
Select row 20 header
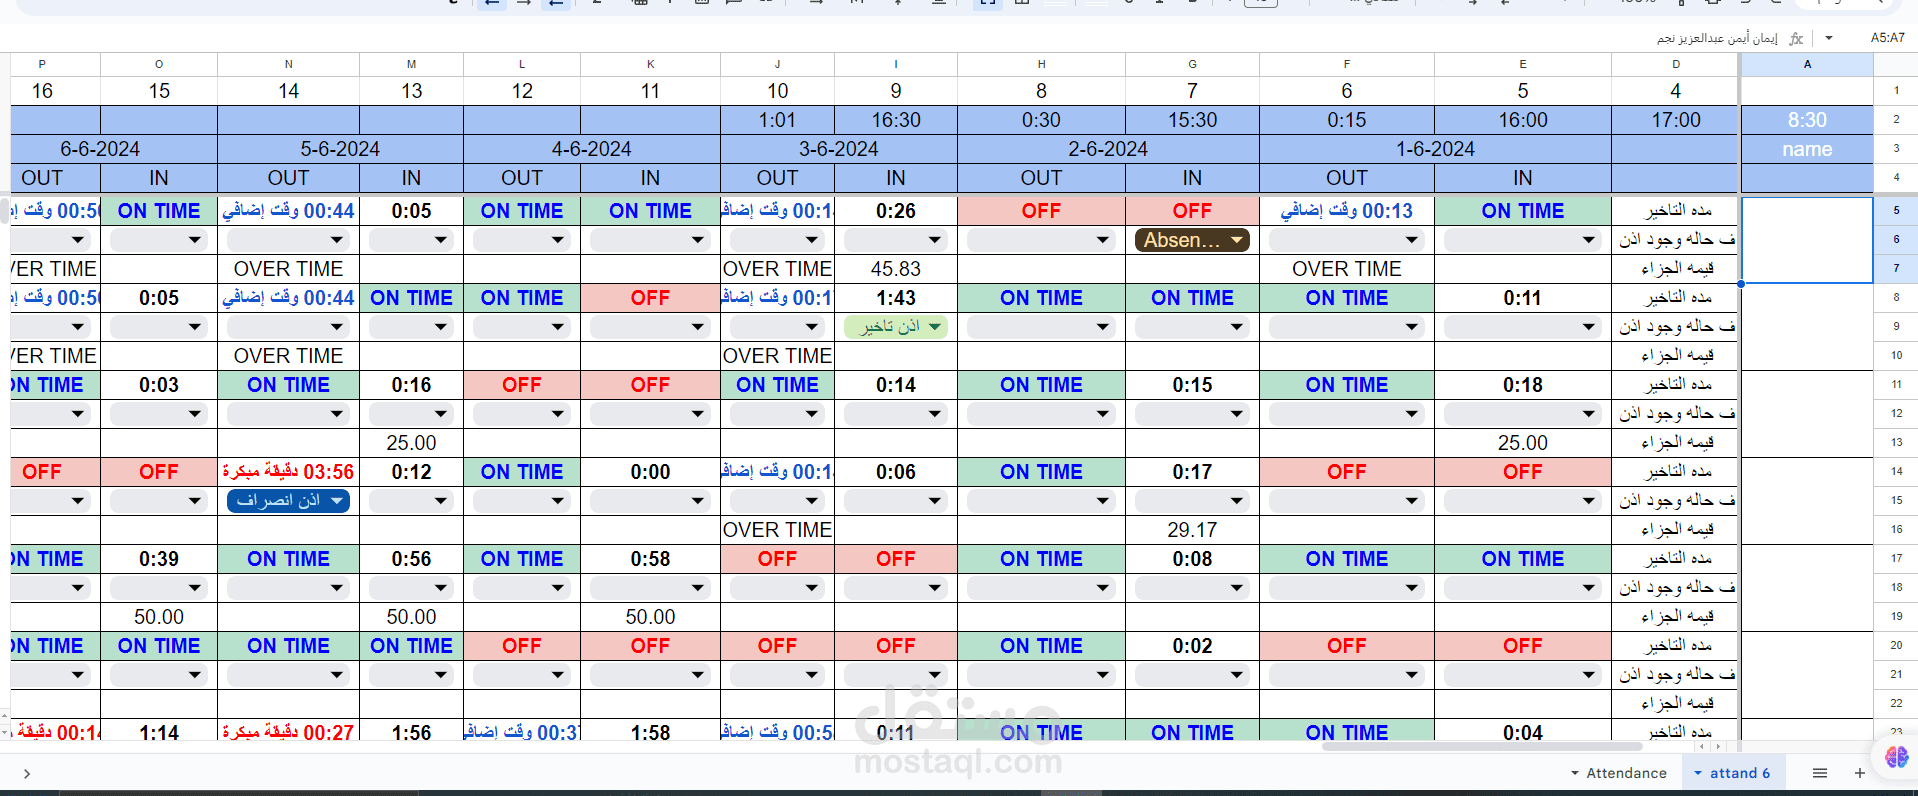(1896, 645)
